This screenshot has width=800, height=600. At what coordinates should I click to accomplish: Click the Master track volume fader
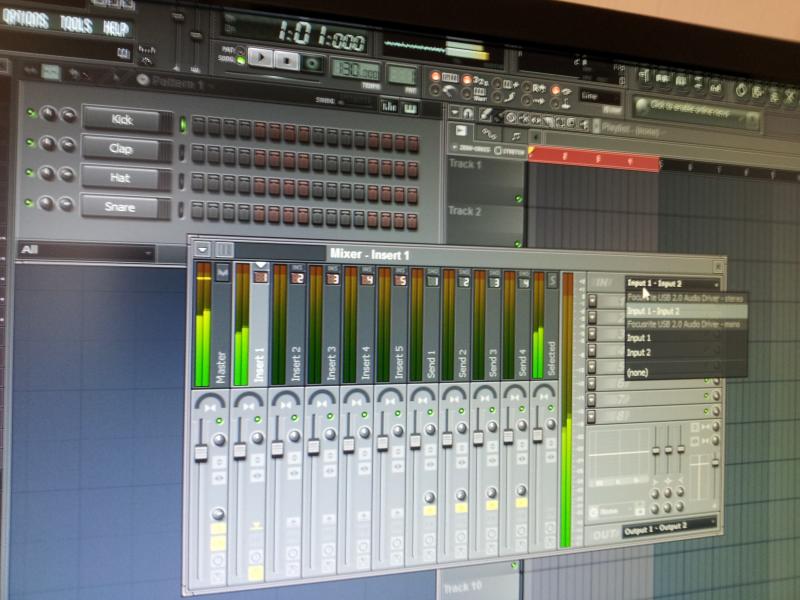tap(201, 453)
